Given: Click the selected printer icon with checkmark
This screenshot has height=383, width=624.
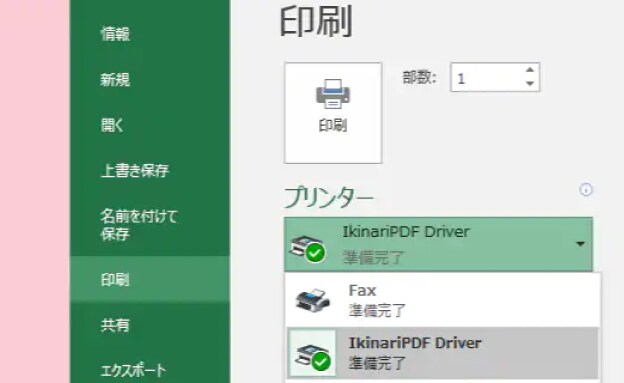Looking at the screenshot, I should click(x=308, y=249).
